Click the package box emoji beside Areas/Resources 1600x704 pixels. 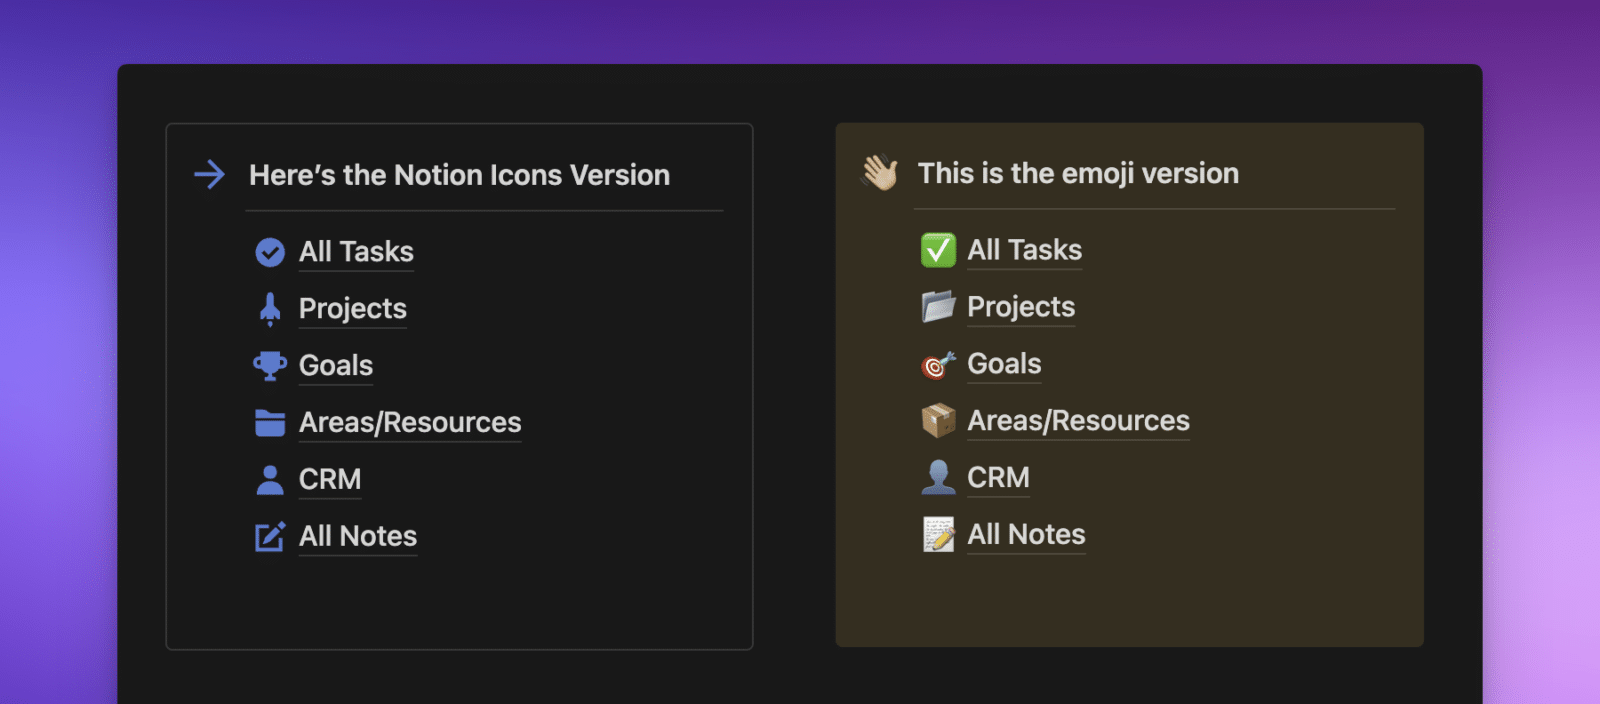[x=938, y=421]
